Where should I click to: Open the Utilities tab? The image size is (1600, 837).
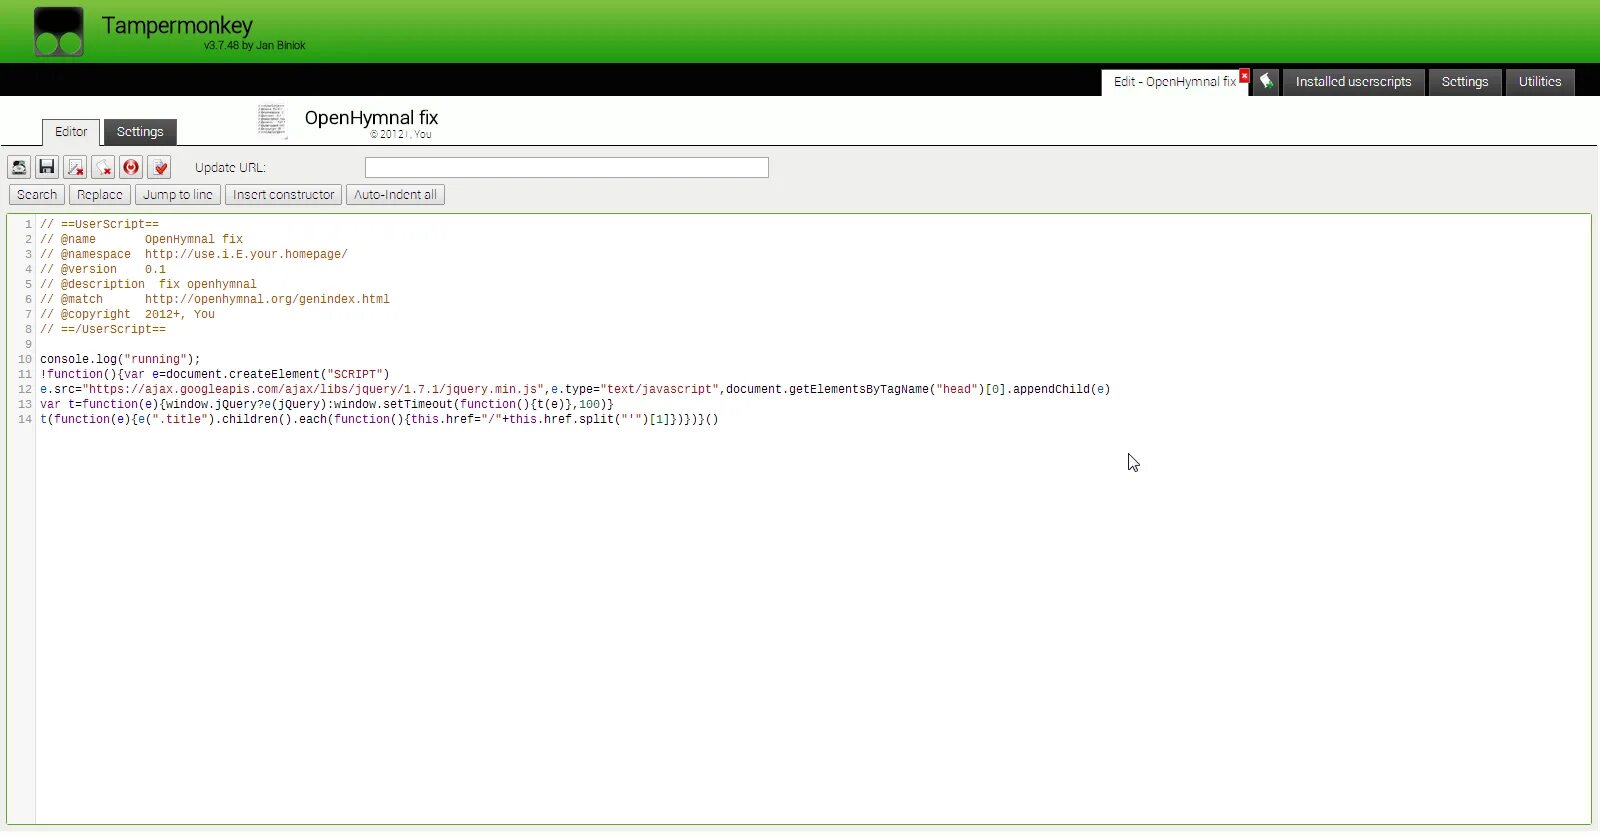(1539, 82)
